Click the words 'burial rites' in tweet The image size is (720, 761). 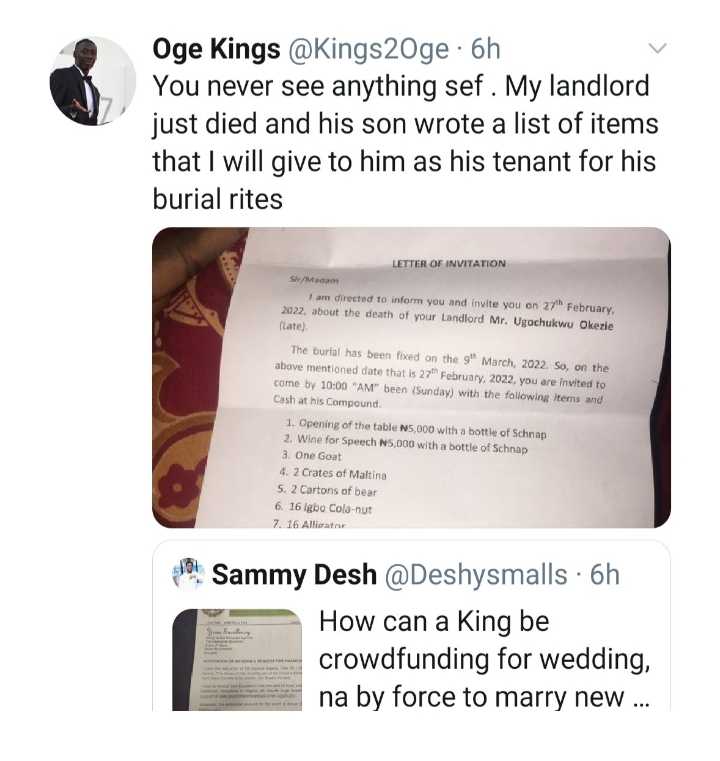(217, 198)
